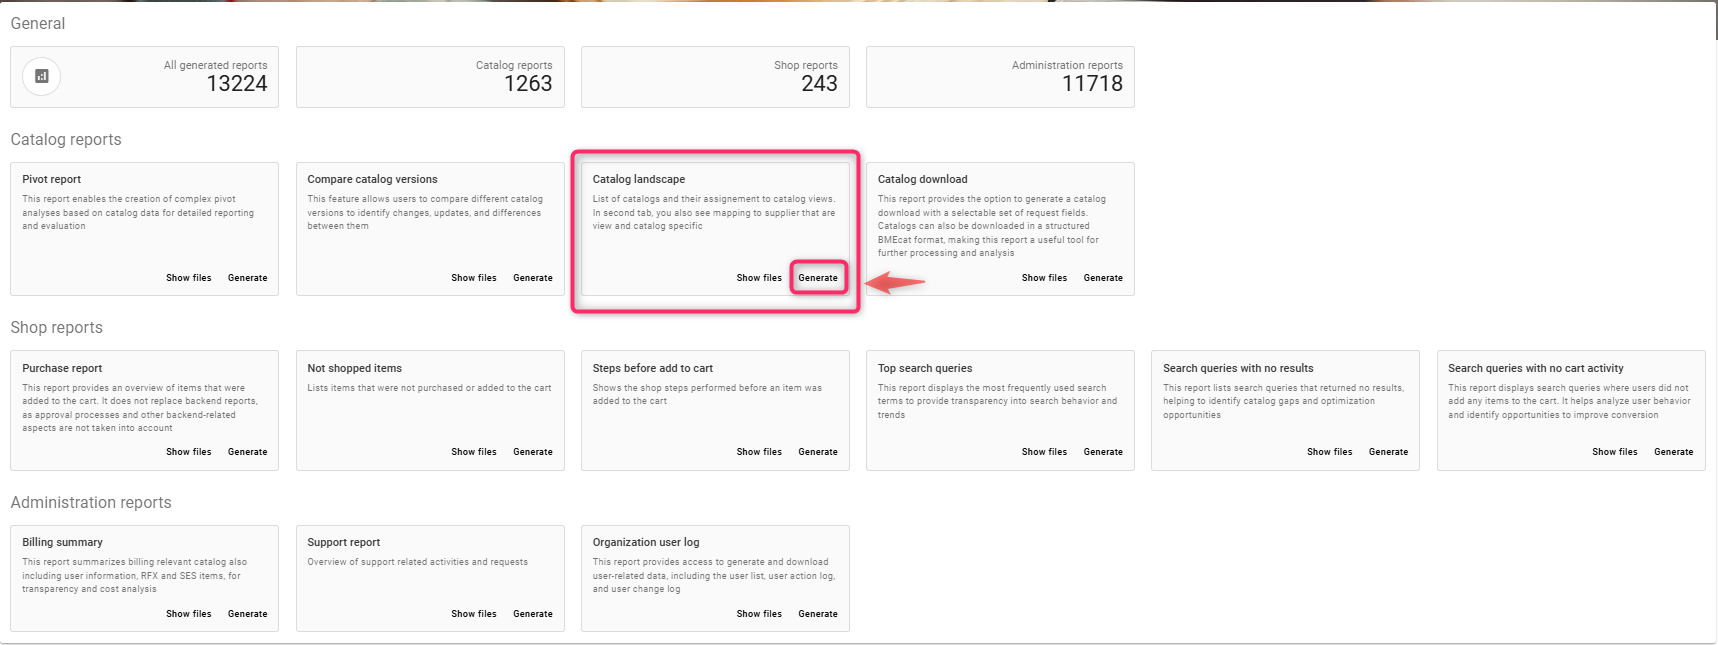Show files for Top search queries
This screenshot has height=645, width=1718.
click(1044, 452)
